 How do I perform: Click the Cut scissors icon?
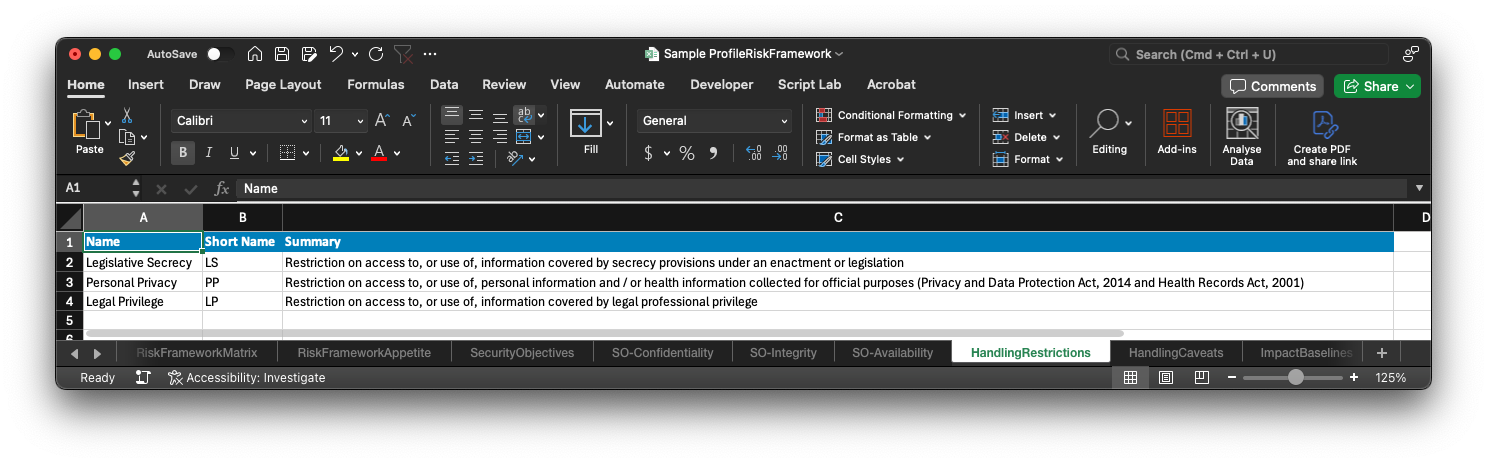click(x=127, y=115)
